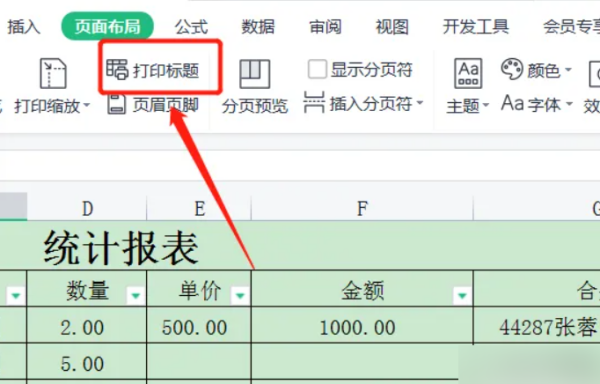Select the cell containing 1000.00

(x=362, y=325)
